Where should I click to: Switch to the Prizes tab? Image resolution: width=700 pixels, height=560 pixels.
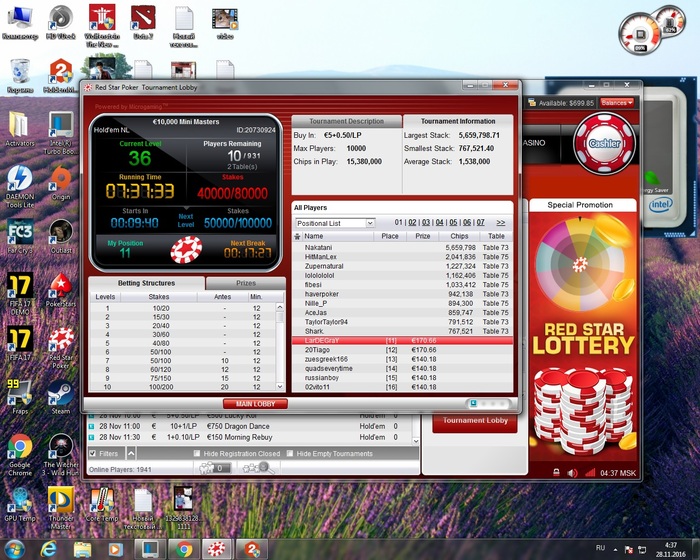(x=246, y=283)
